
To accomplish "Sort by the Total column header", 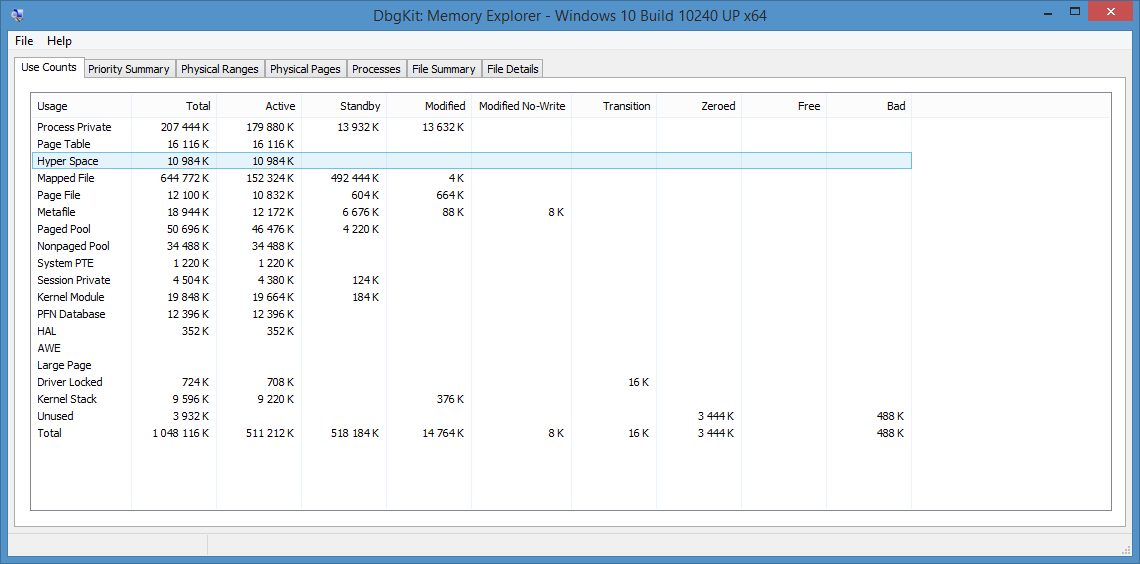I will point(174,106).
